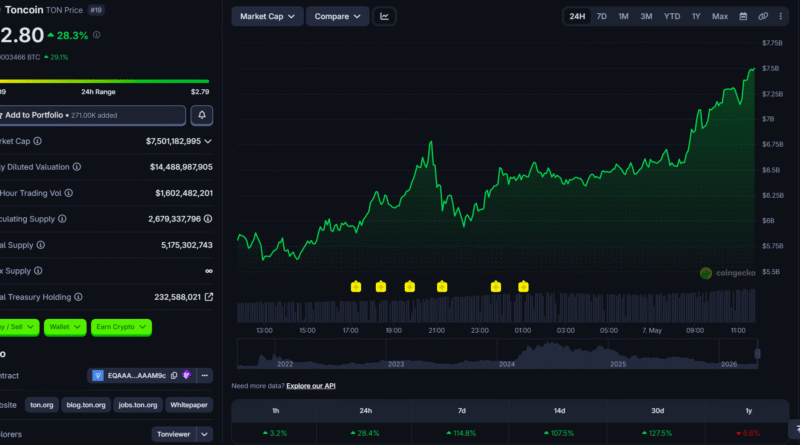Open the blog.ton.org link
The width and height of the screenshot is (800, 445).
(x=86, y=405)
